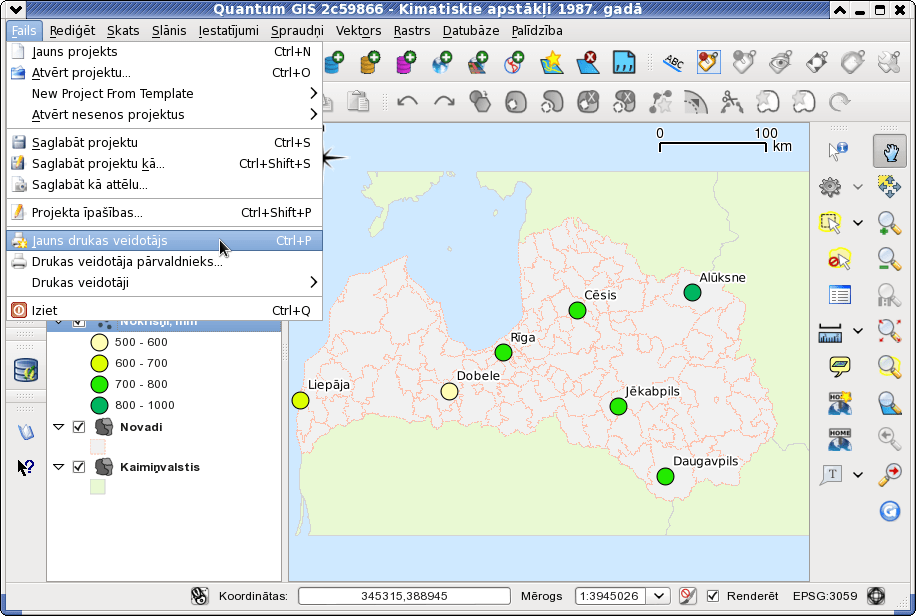Choose Atvērt projektu... menu entry
This screenshot has height=616, width=916.
coord(164,72)
